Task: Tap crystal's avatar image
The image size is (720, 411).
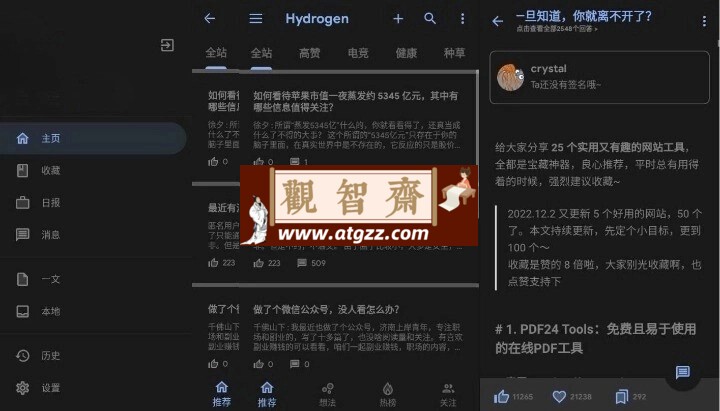Action: point(511,77)
